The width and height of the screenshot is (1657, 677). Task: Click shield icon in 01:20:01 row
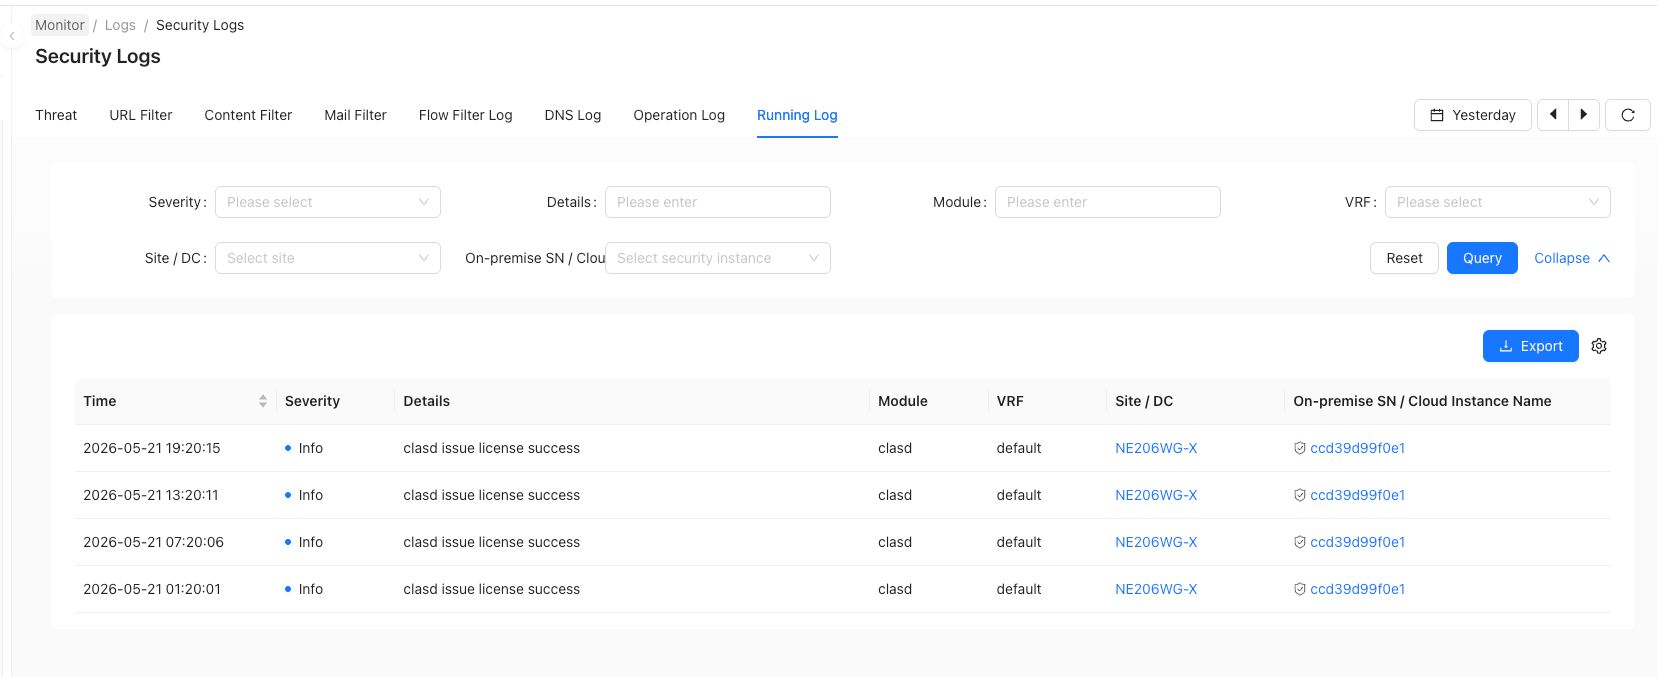[x=1300, y=589]
